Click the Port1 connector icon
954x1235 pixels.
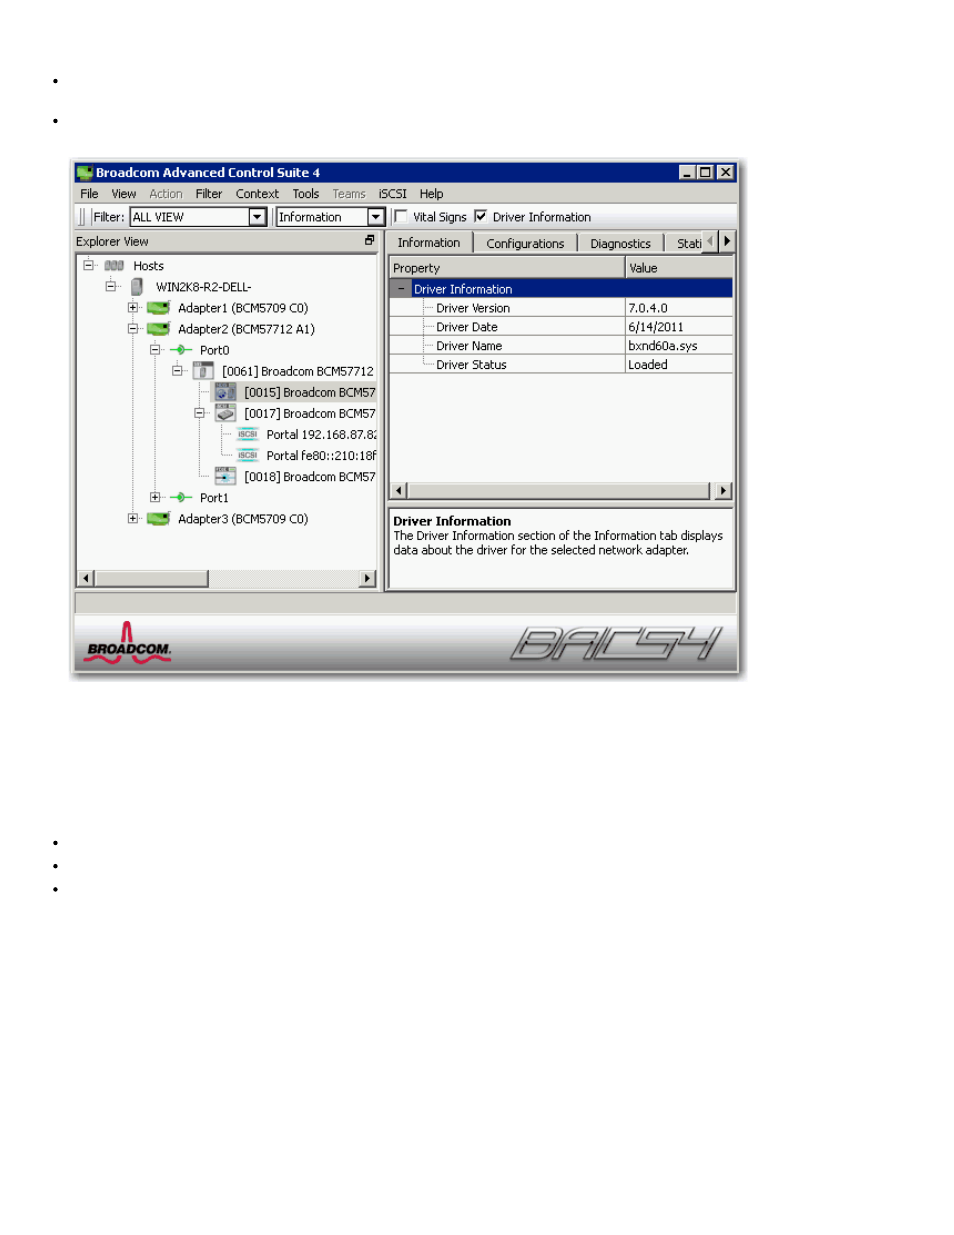click(x=181, y=497)
